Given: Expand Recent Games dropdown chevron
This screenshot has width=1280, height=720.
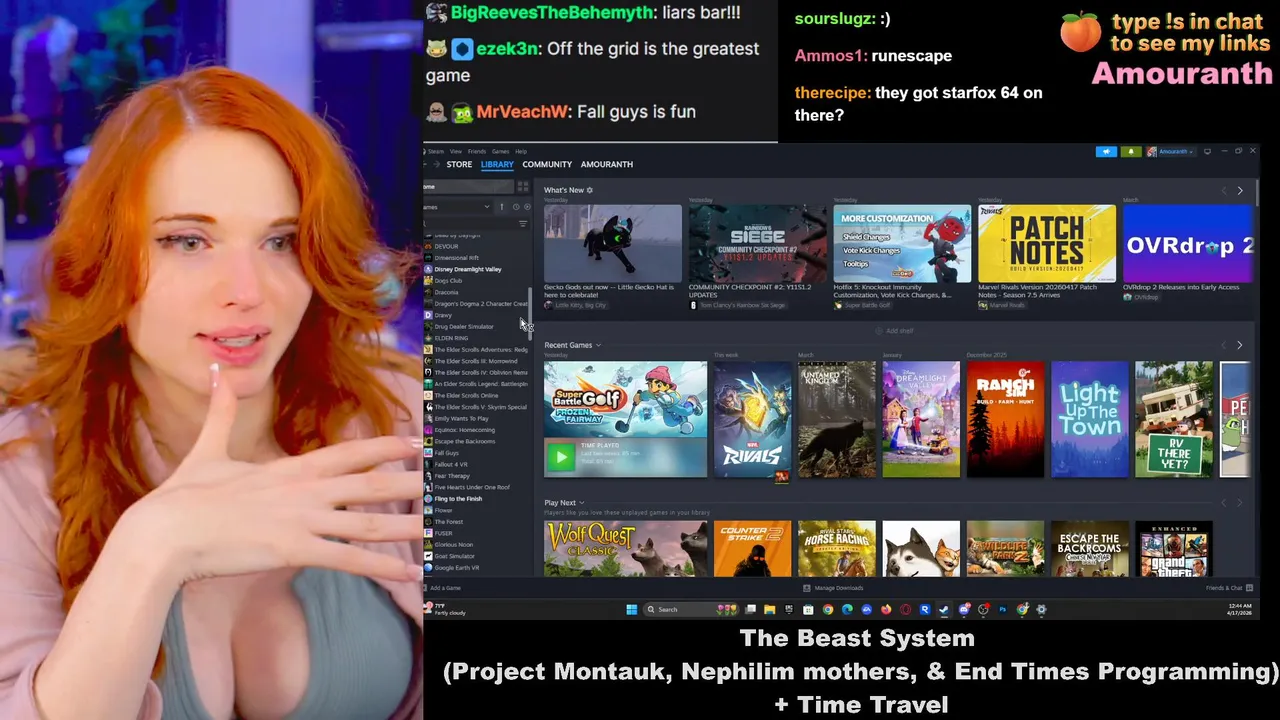Looking at the screenshot, I should [598, 345].
